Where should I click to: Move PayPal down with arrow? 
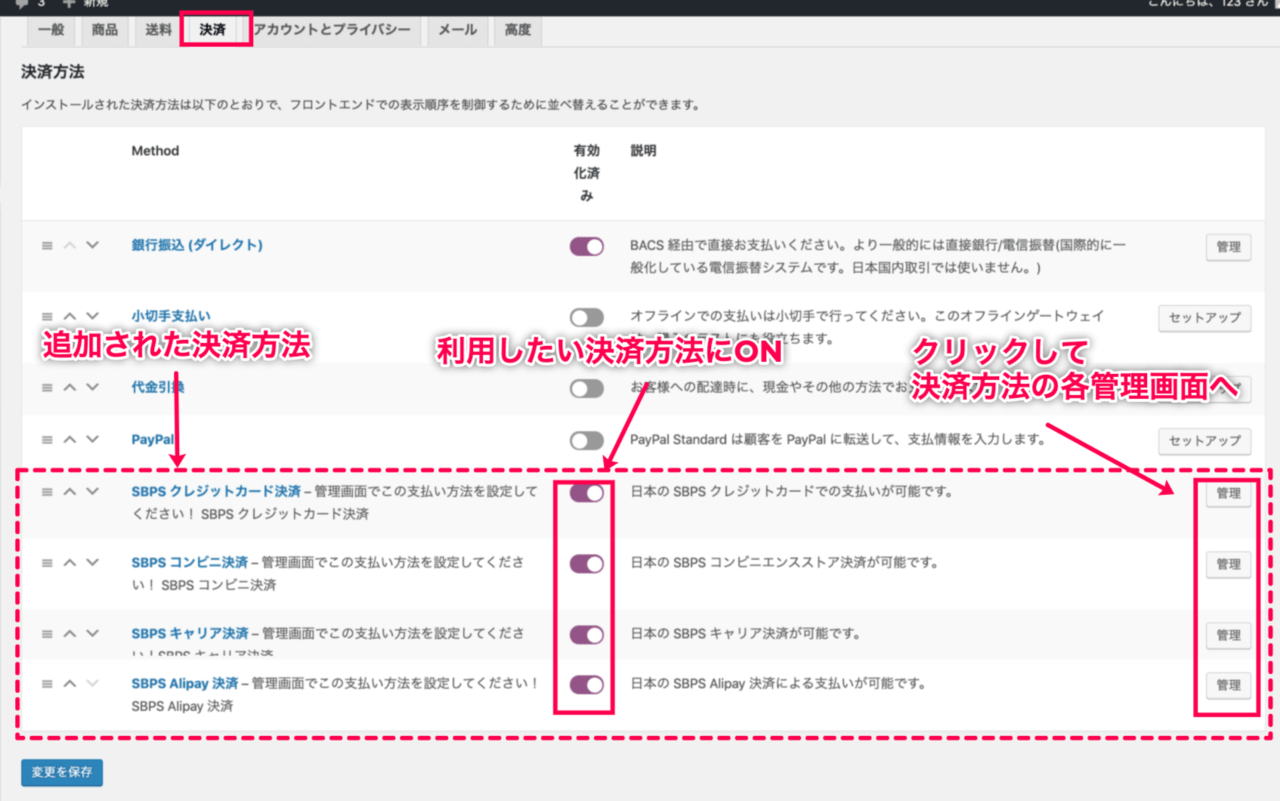coord(92,440)
